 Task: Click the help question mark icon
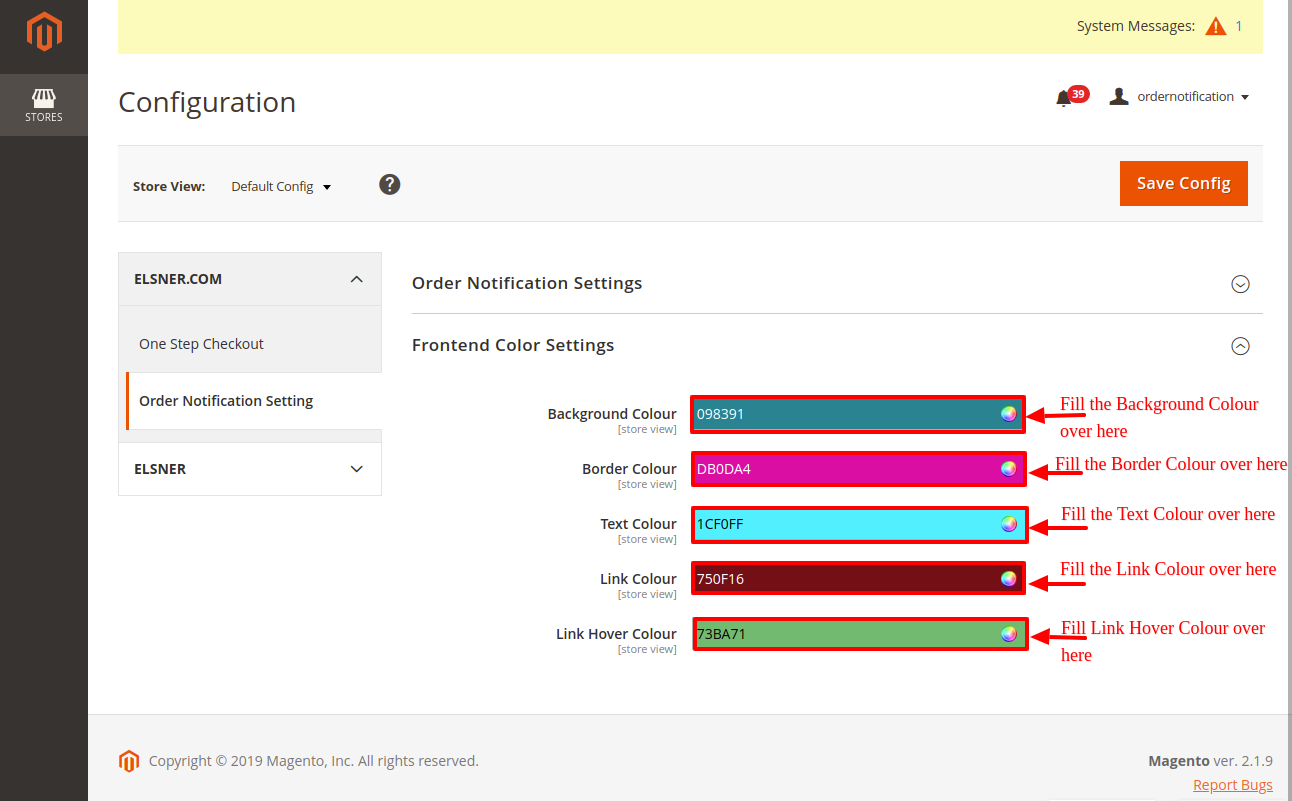390,184
